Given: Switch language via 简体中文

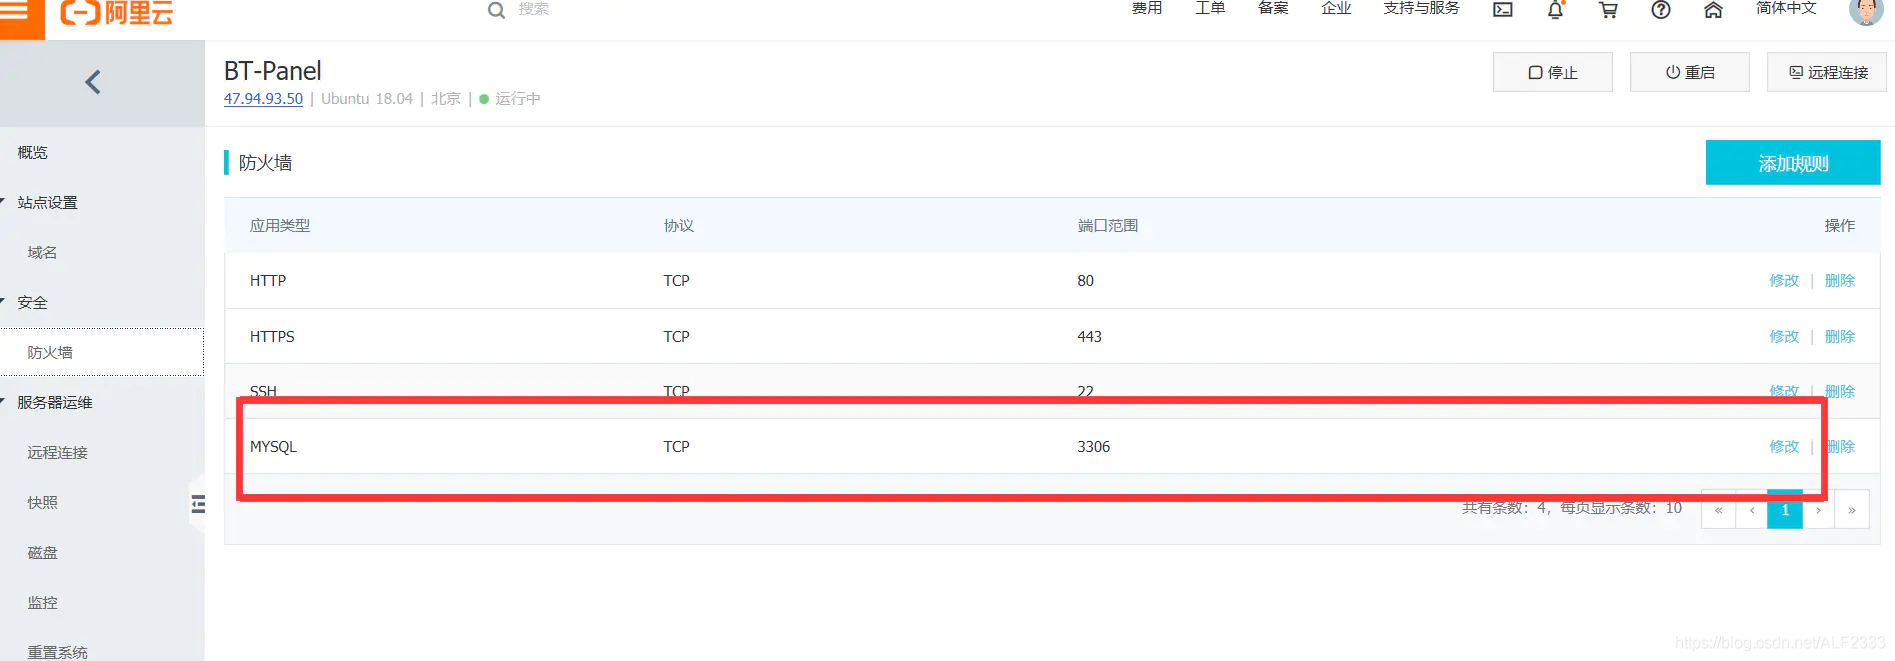Looking at the screenshot, I should point(1786,8).
